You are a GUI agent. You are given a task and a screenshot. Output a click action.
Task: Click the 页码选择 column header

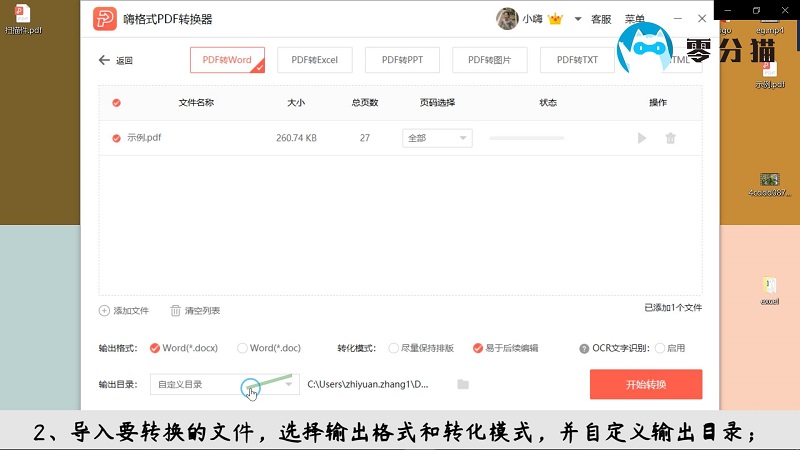tap(437, 103)
